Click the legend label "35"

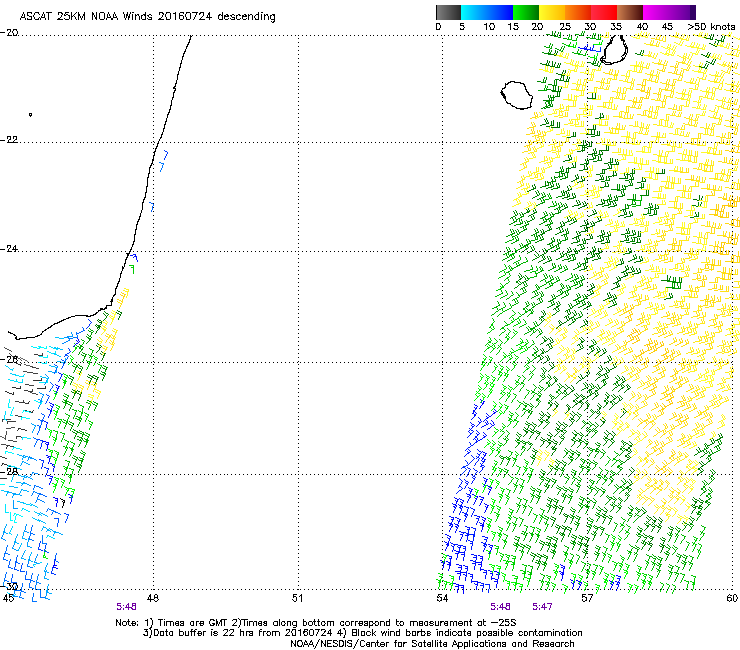[x=616, y=27]
